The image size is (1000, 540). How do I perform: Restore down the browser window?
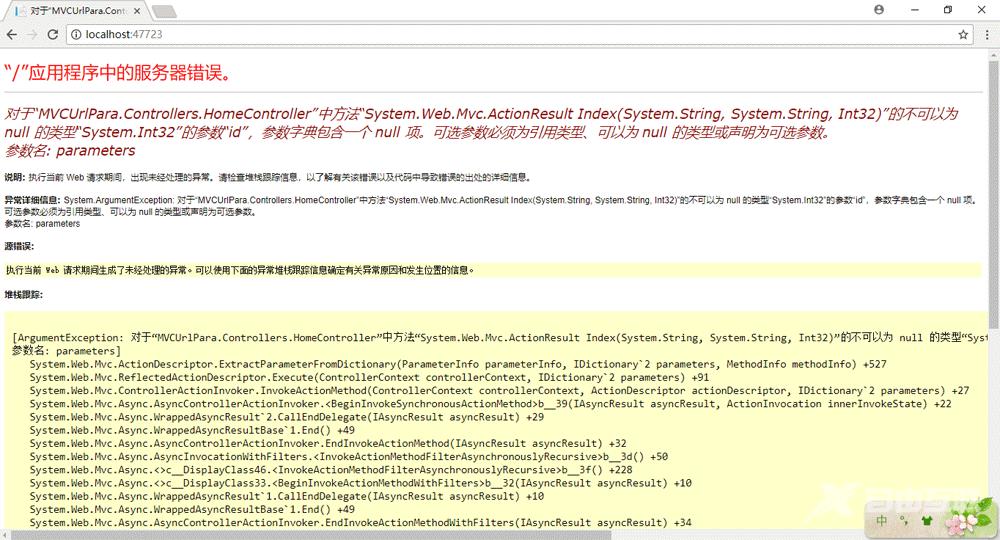[948, 10]
